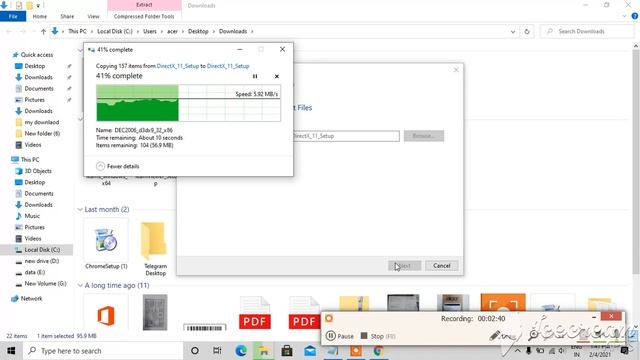The width and height of the screenshot is (640, 360).
Task: Collapse the Last month (2) group
Action: [x=80, y=209]
